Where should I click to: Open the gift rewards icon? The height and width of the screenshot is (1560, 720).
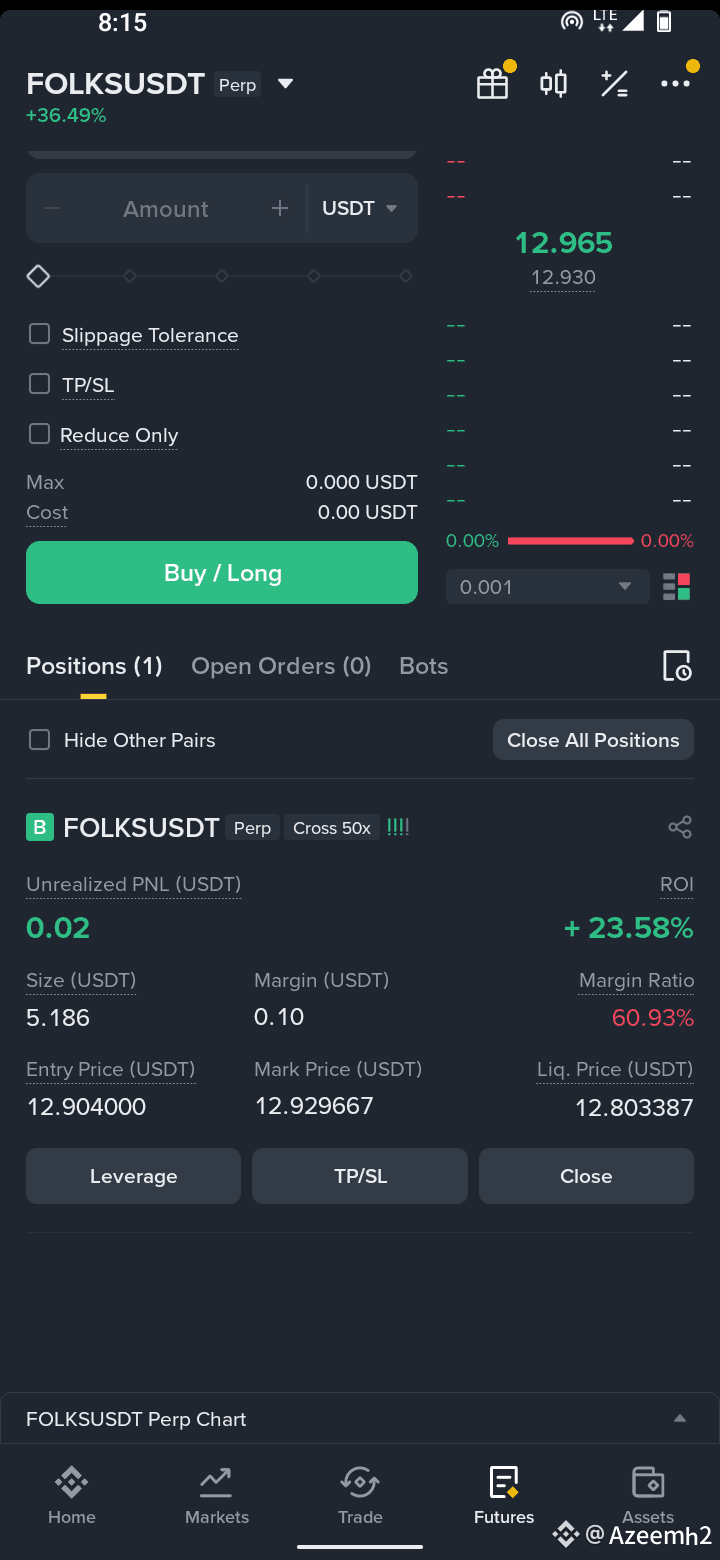click(492, 84)
